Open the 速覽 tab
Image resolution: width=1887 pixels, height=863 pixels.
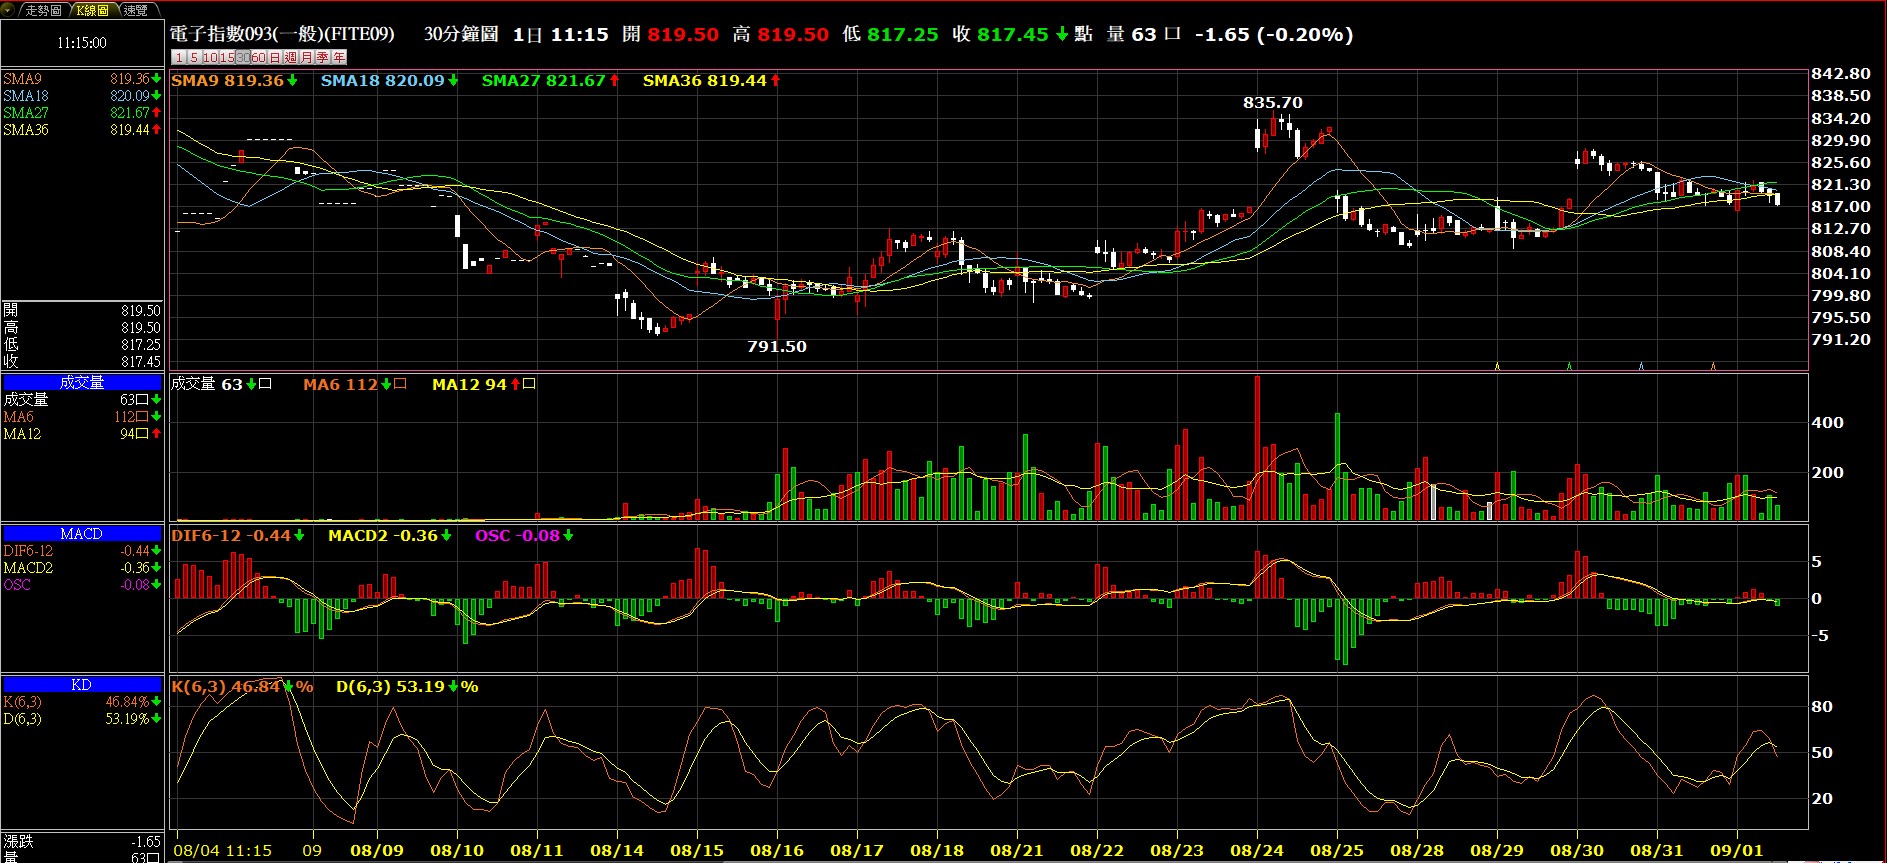[137, 10]
